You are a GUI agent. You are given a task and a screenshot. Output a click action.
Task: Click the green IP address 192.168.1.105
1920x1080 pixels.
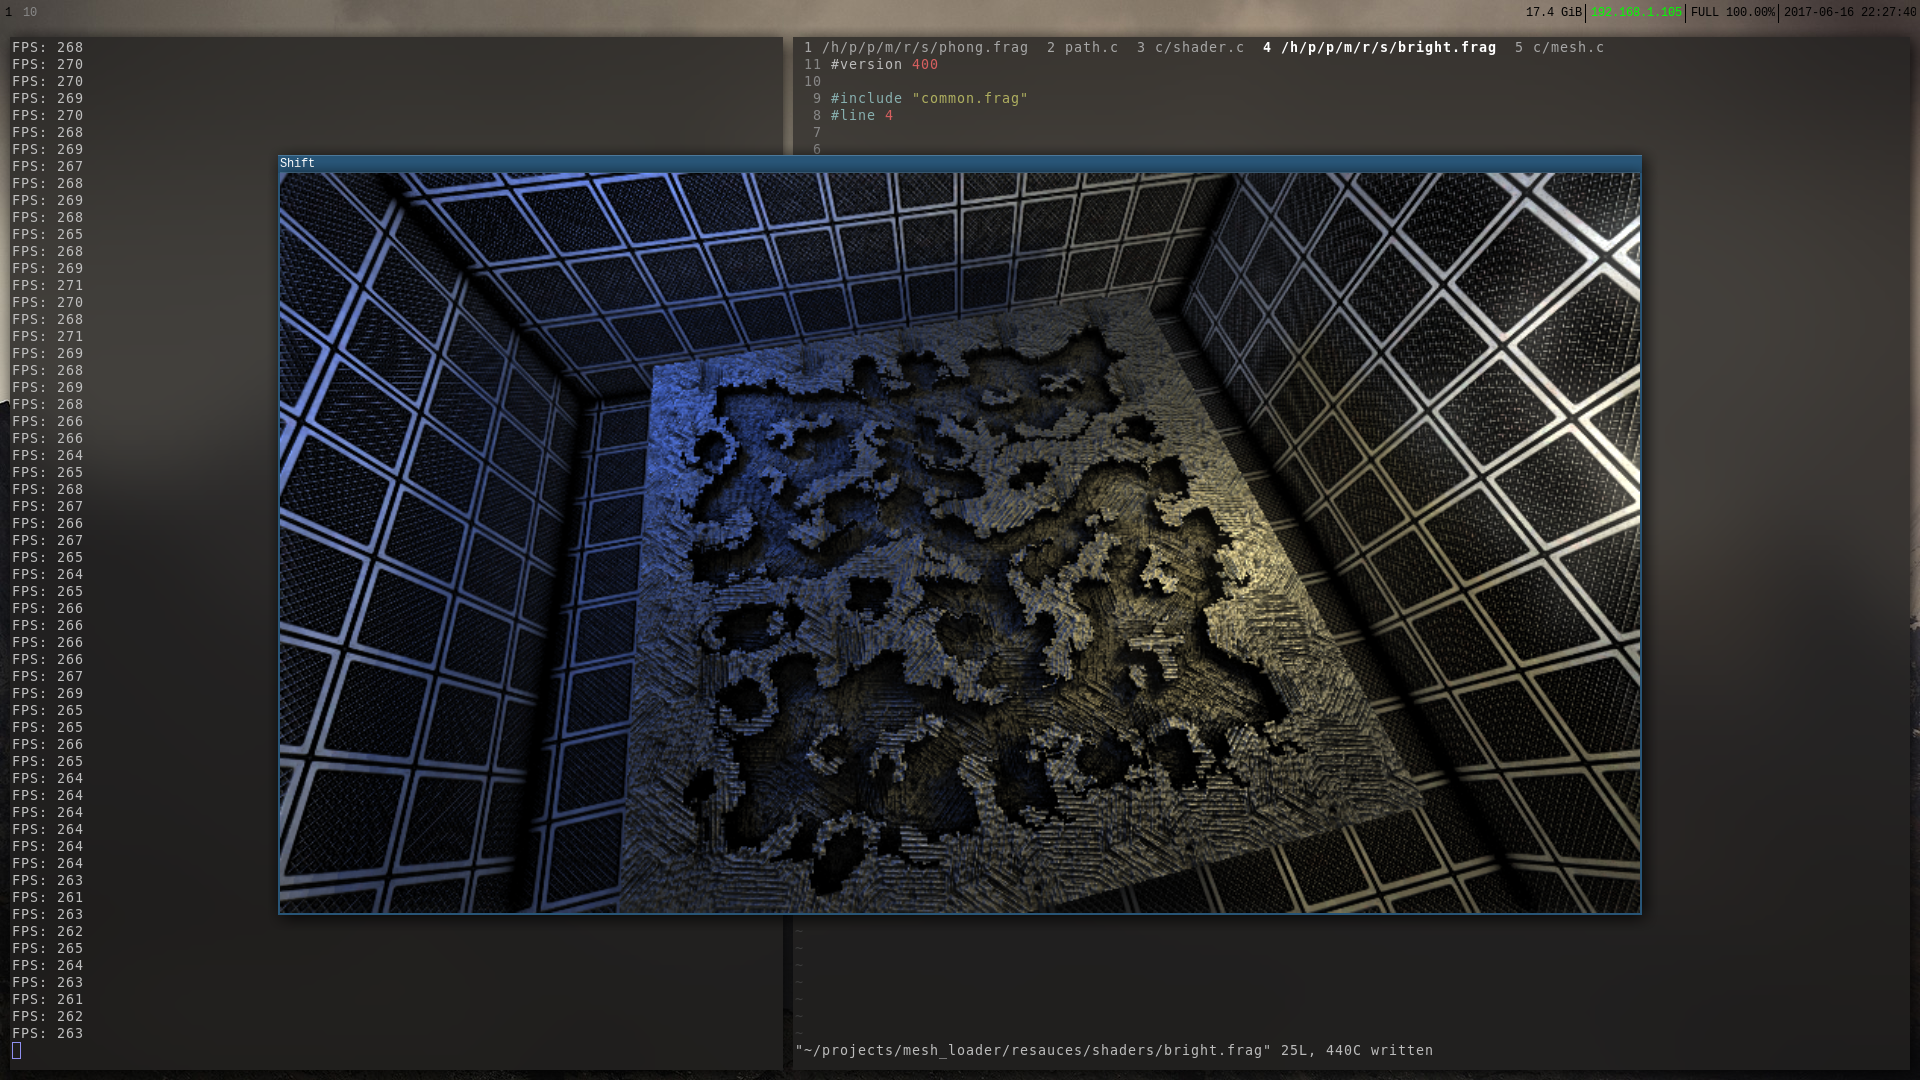point(1636,12)
